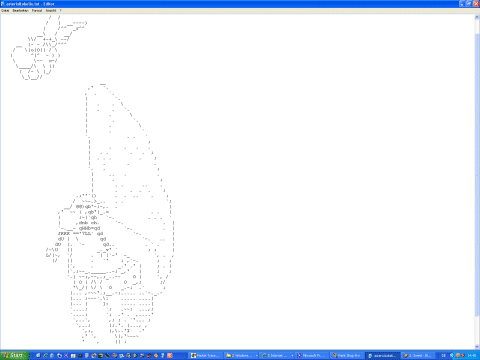Open the question mark help menu
The width and height of the screenshot is (480, 360).
[x=60, y=11]
